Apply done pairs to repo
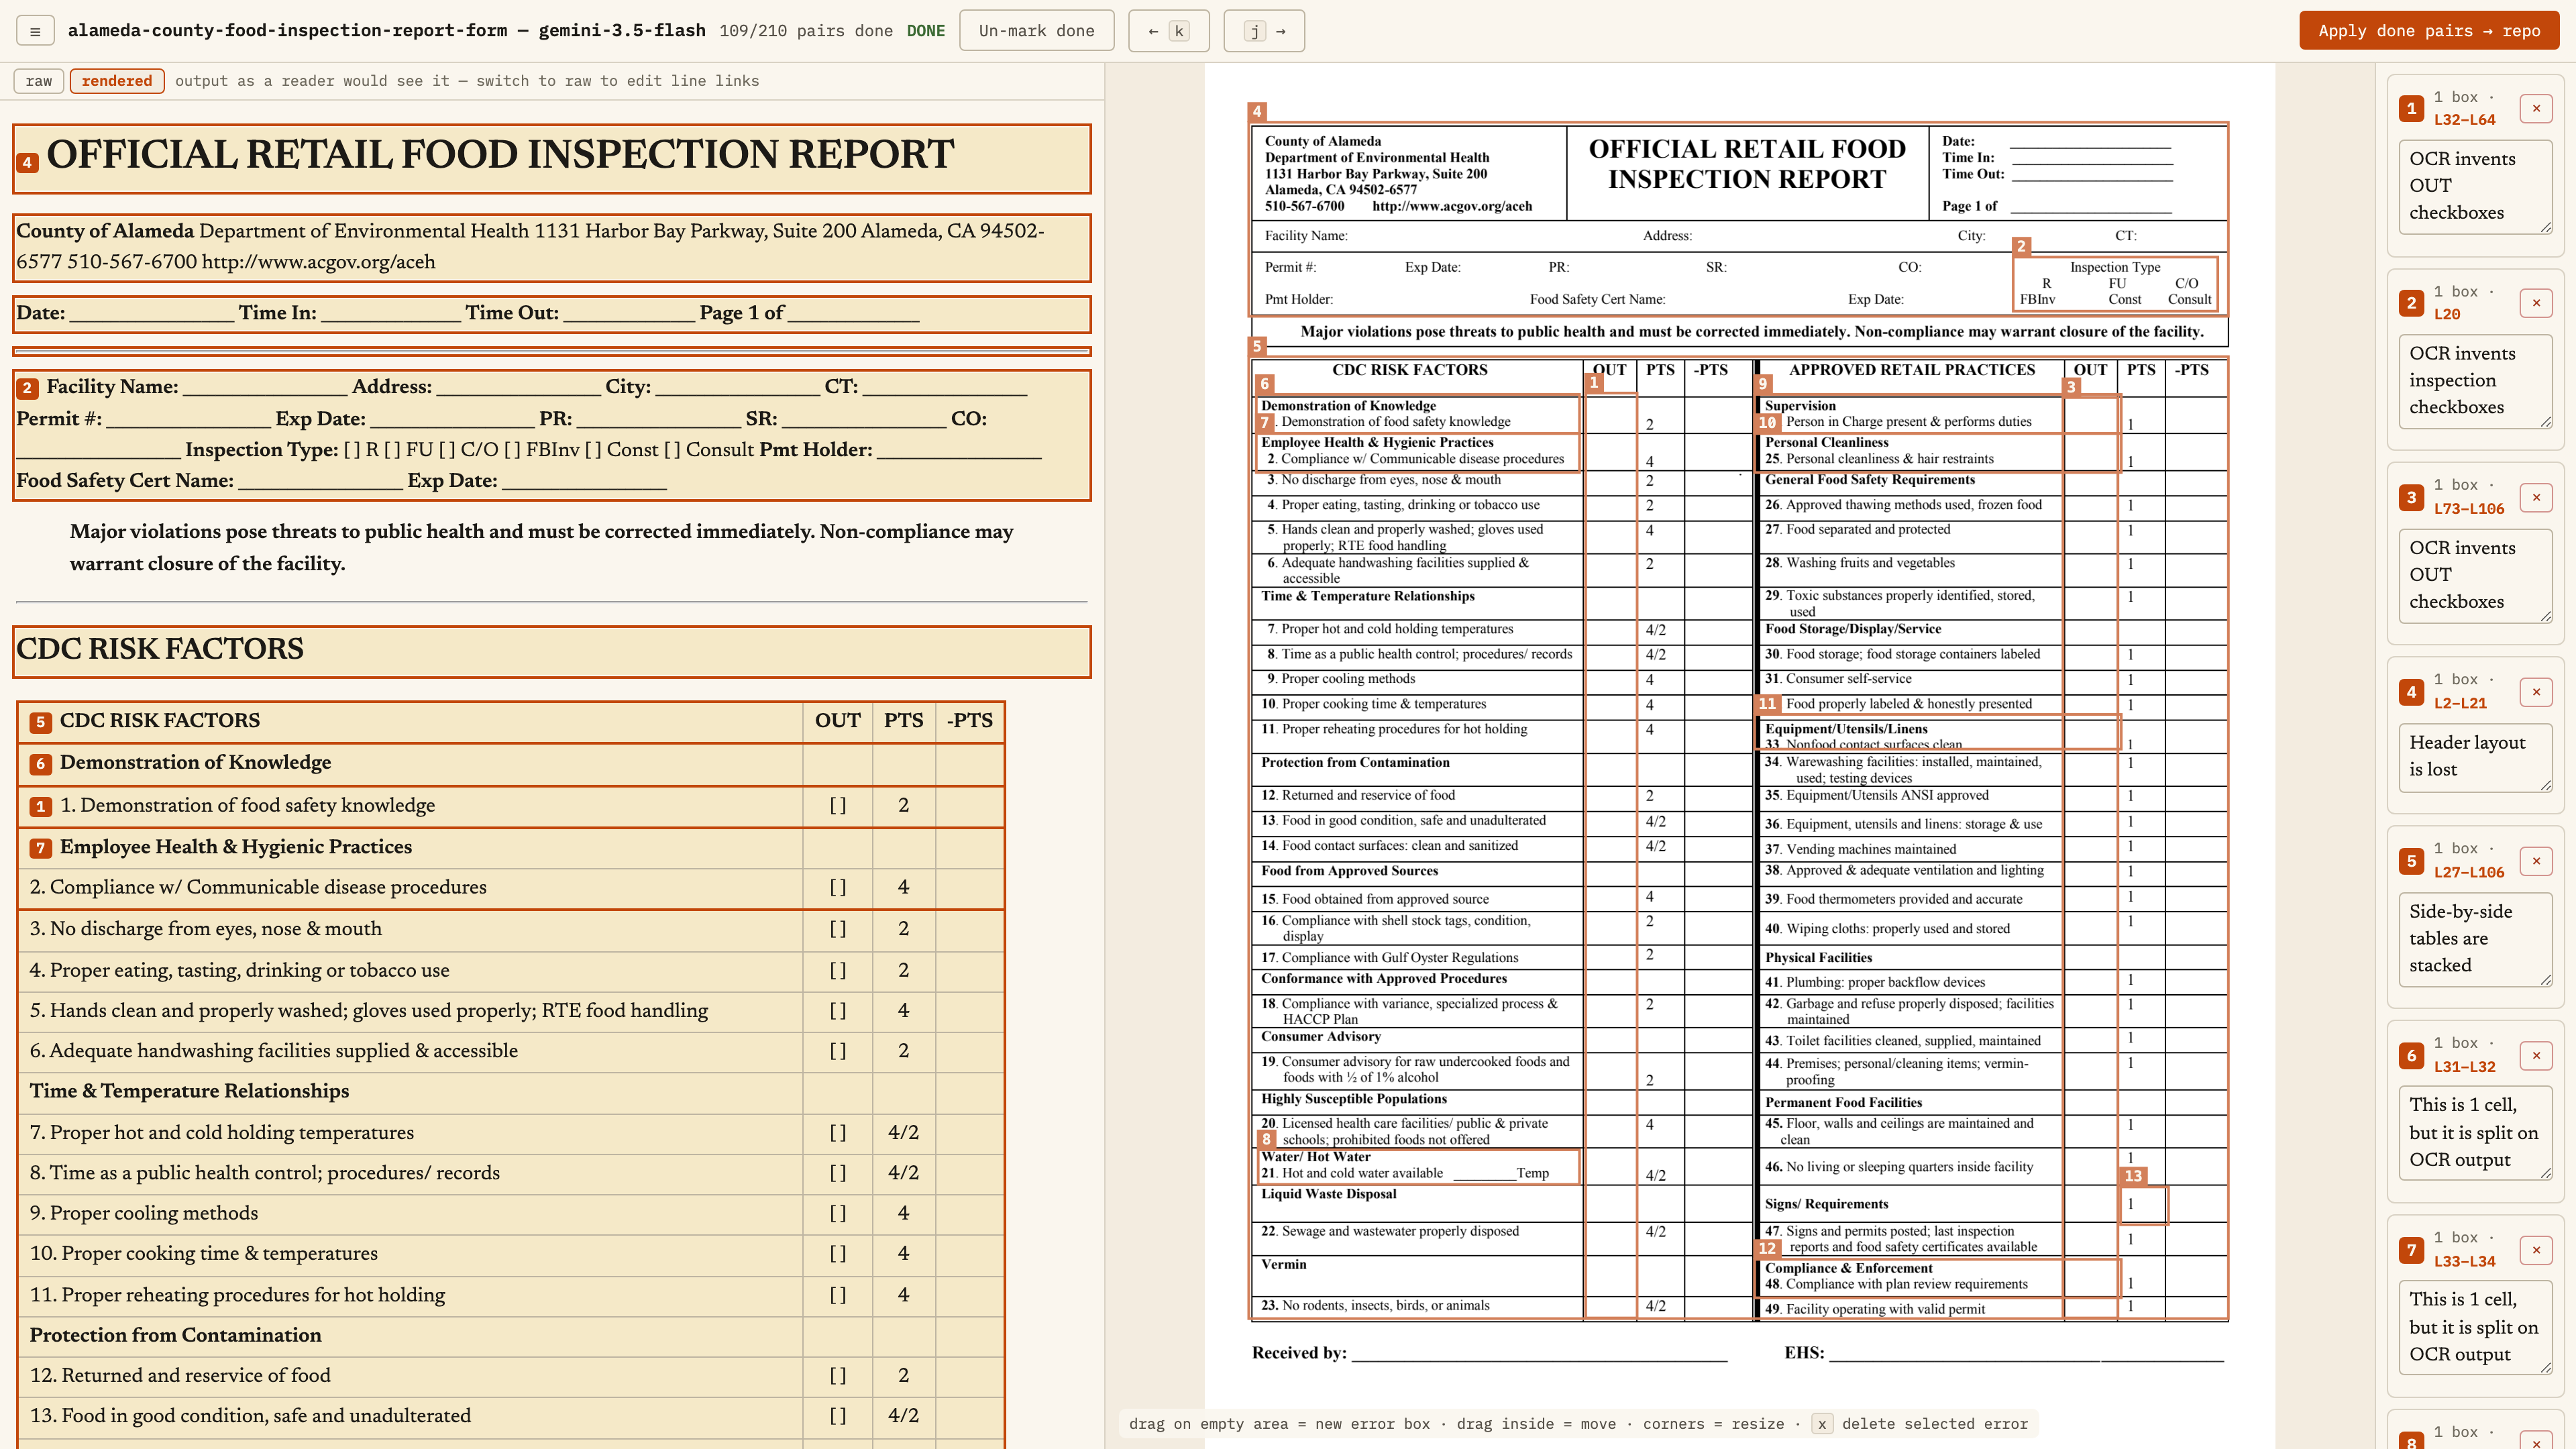 pos(2429,31)
